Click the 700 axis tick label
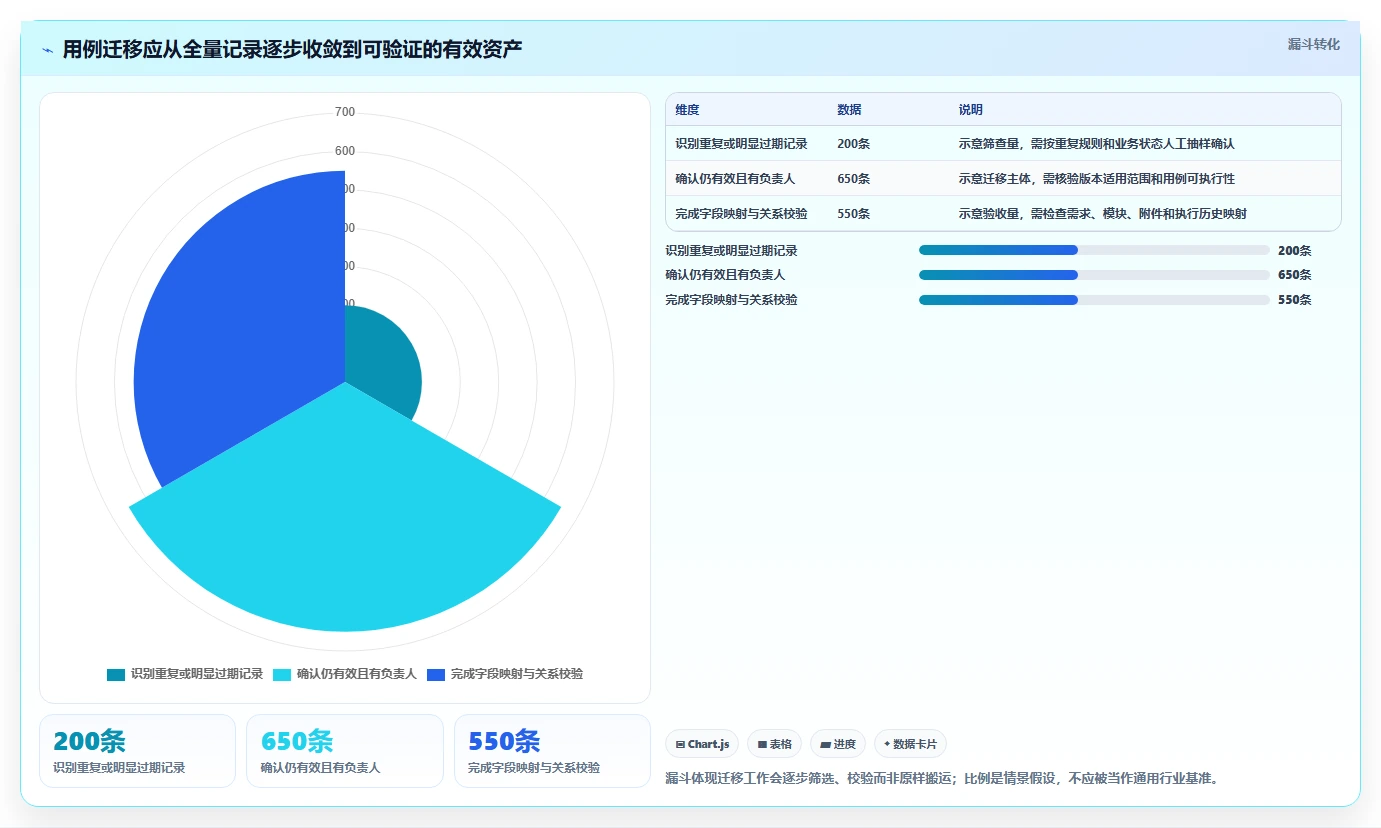 (x=345, y=112)
